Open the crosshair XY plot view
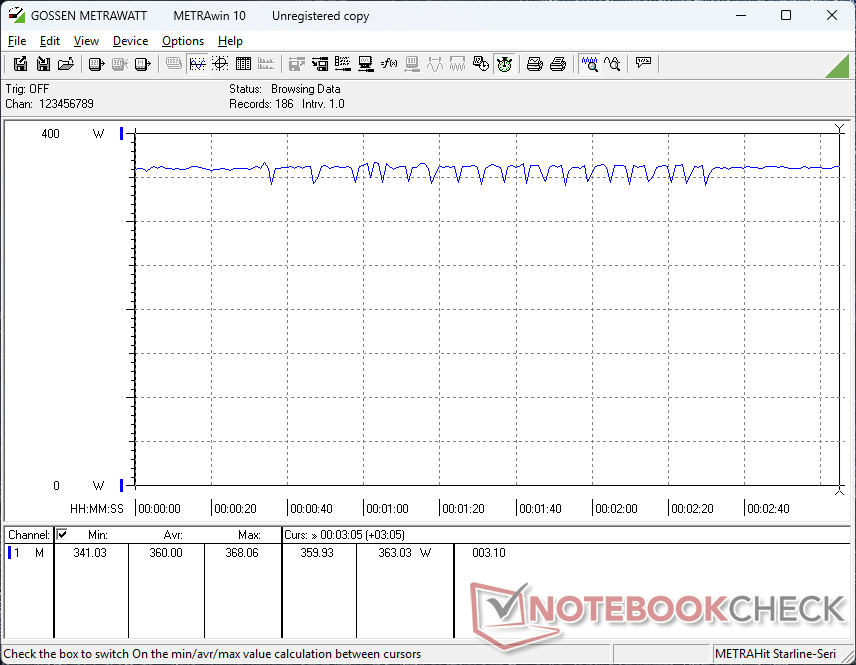Image resolution: width=856 pixels, height=665 pixels. pyautogui.click(x=219, y=64)
